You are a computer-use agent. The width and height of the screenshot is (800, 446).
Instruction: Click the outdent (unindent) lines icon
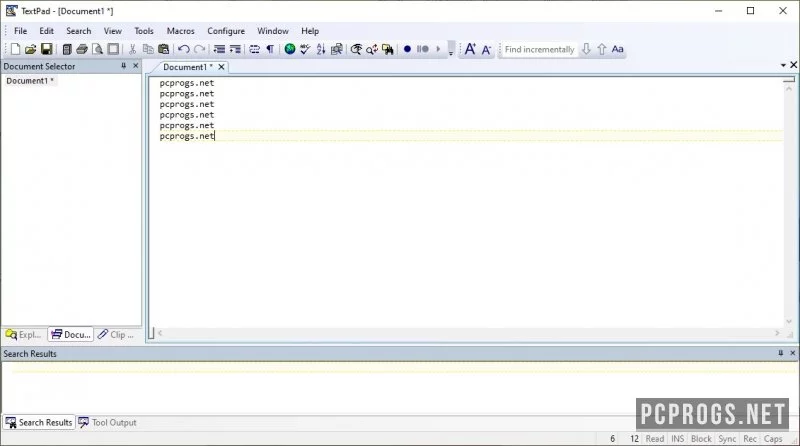(x=219, y=49)
